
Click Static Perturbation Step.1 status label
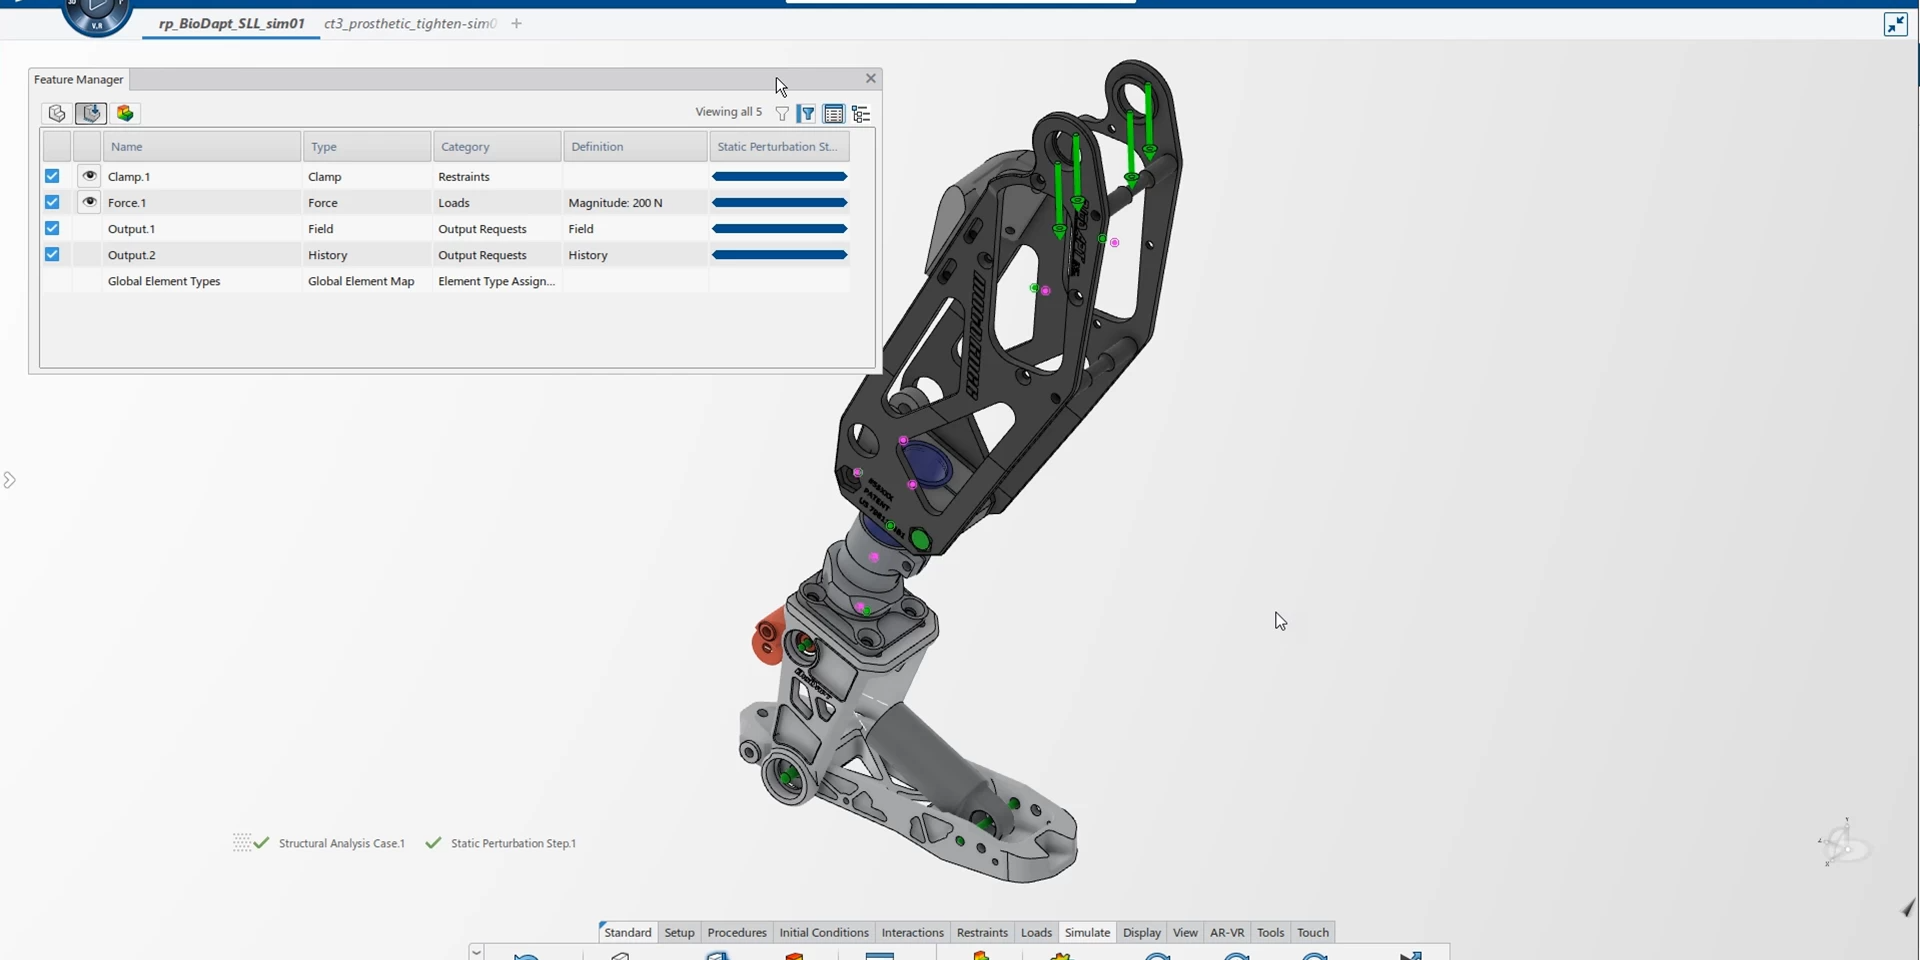(512, 843)
